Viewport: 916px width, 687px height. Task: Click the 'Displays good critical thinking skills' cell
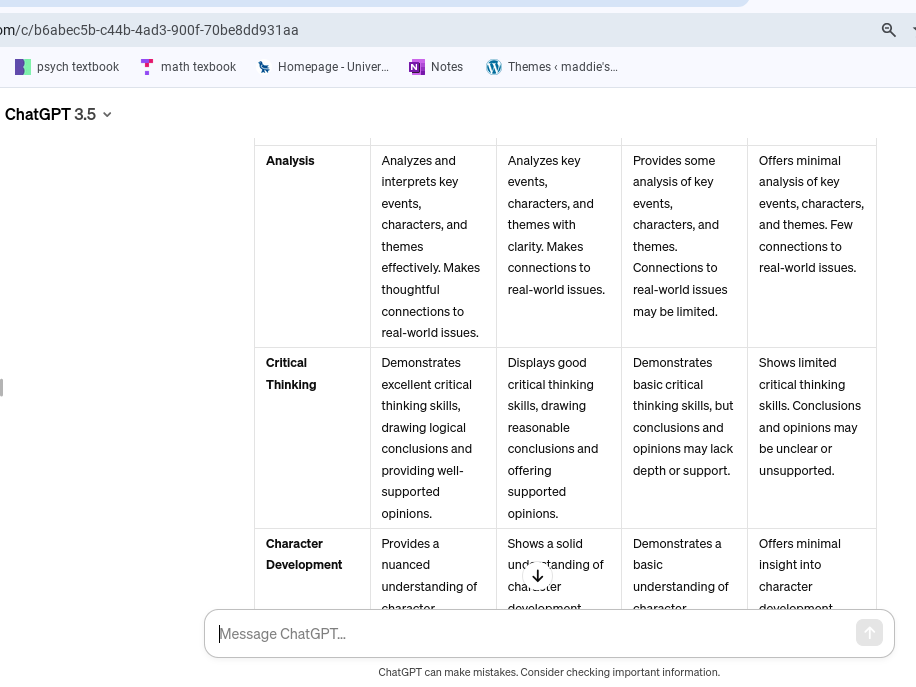pos(559,438)
